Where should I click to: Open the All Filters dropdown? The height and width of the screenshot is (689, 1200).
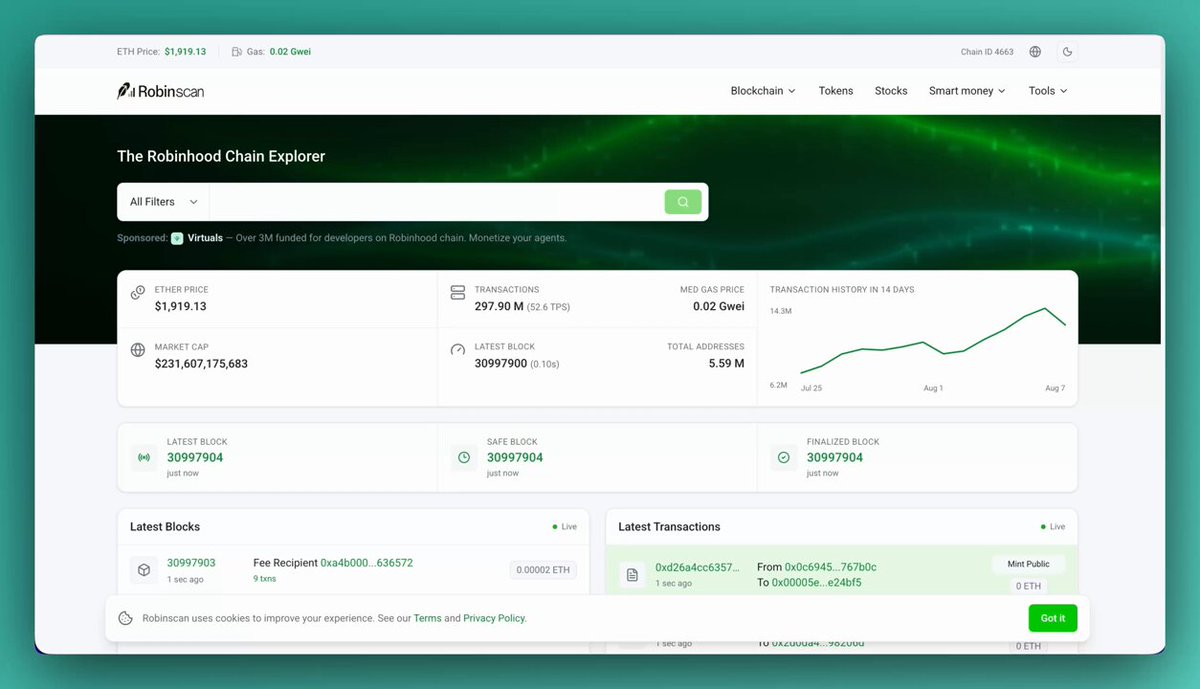point(164,202)
